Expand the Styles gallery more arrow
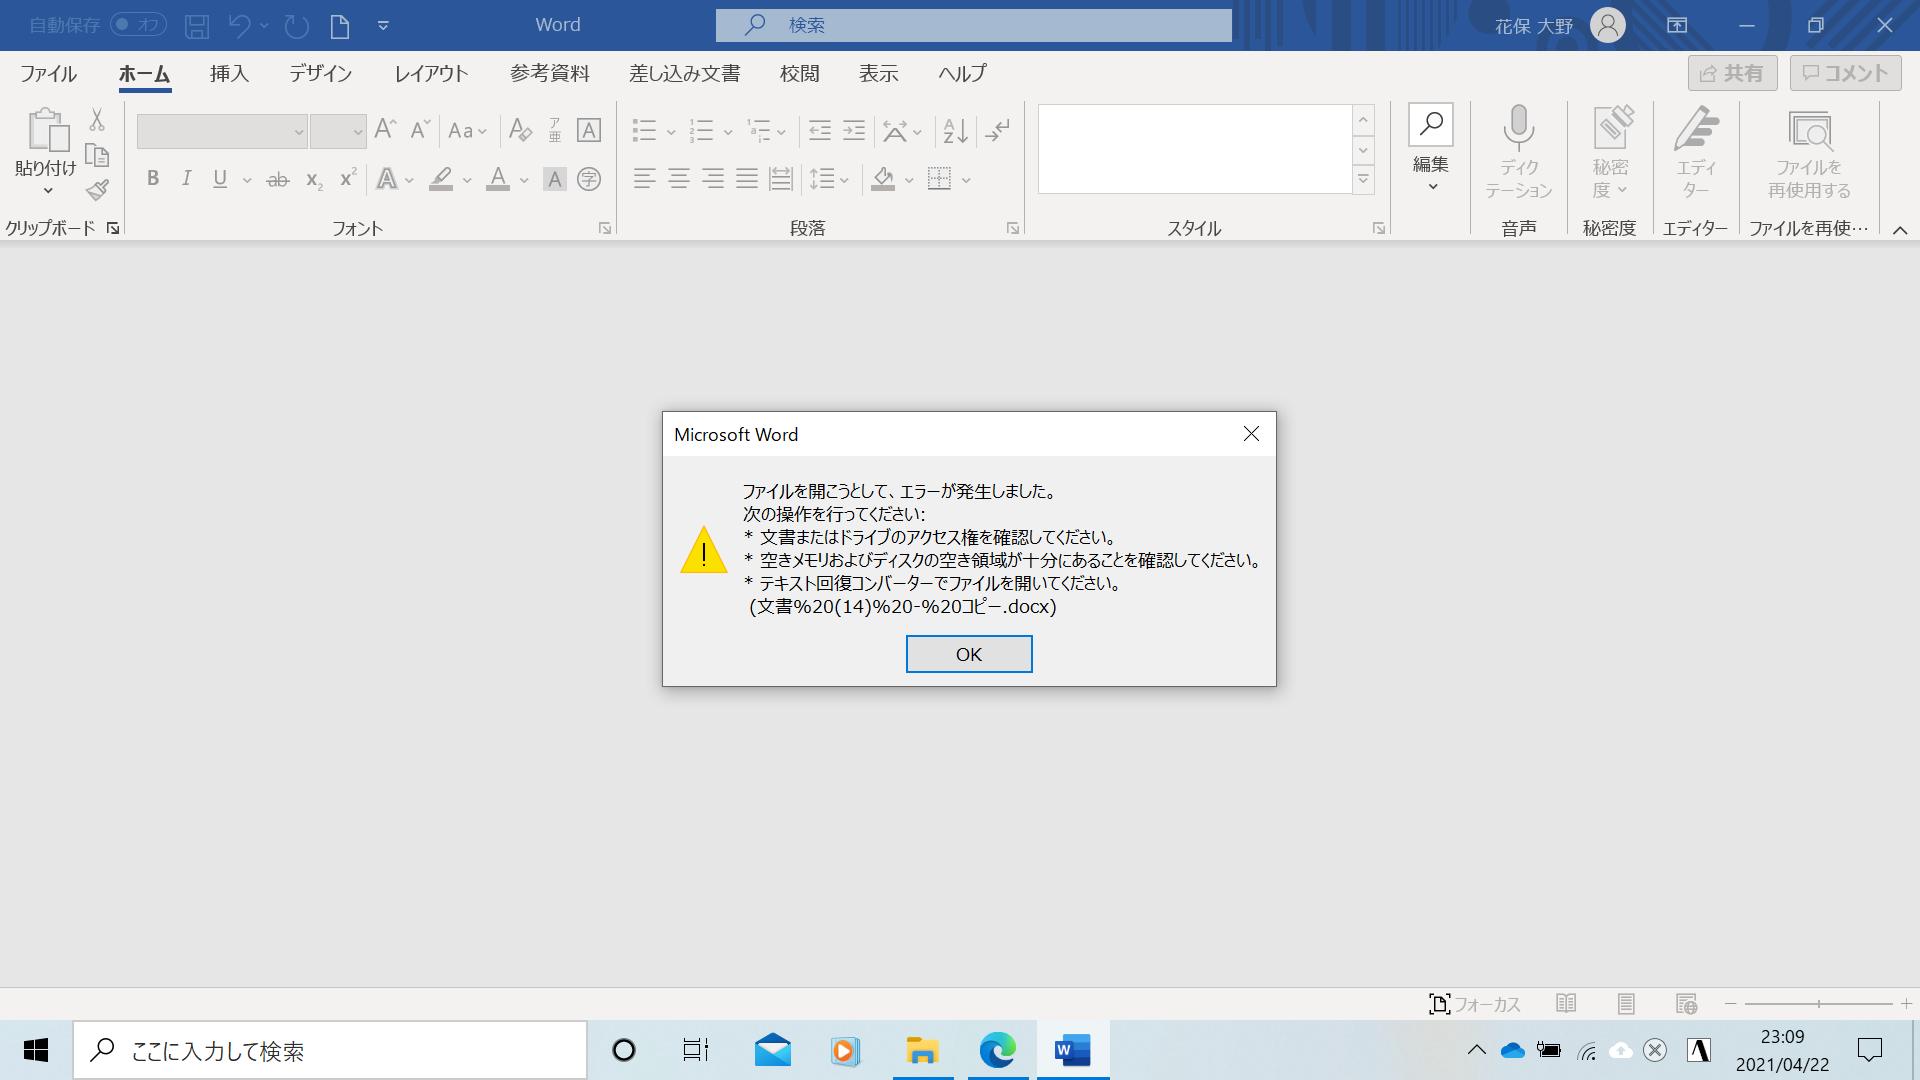1920x1080 pixels. [x=1363, y=180]
